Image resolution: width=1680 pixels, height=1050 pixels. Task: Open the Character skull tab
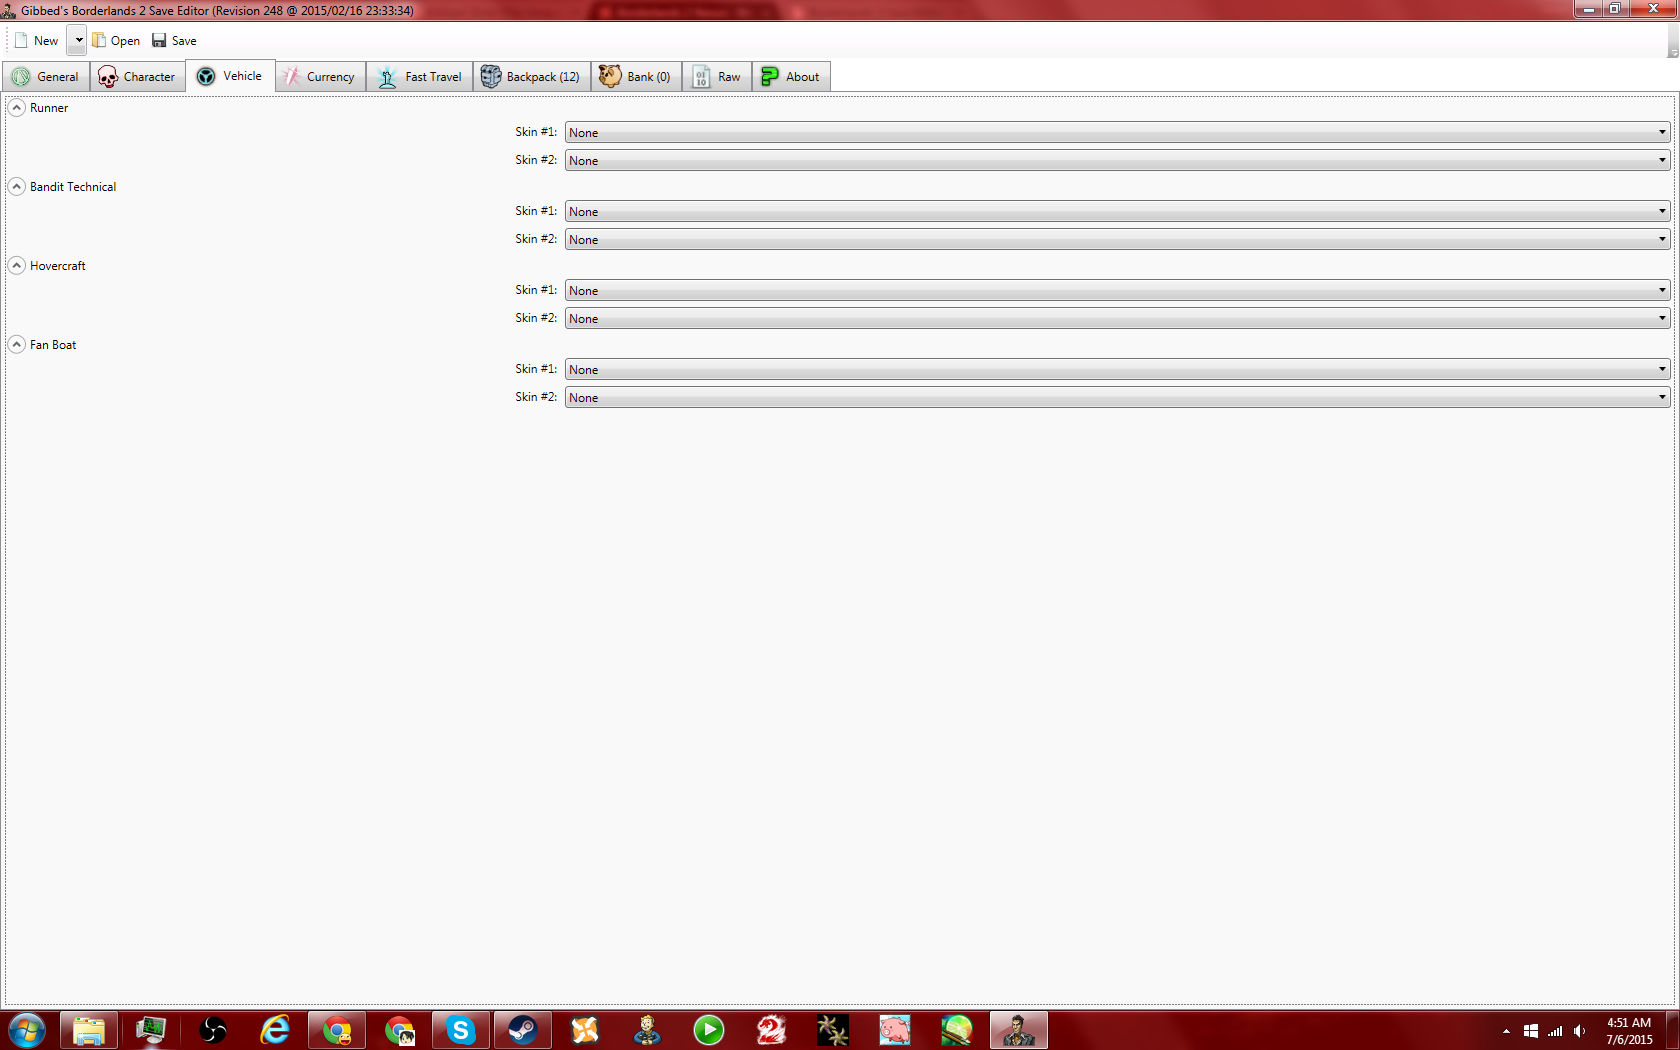137,77
